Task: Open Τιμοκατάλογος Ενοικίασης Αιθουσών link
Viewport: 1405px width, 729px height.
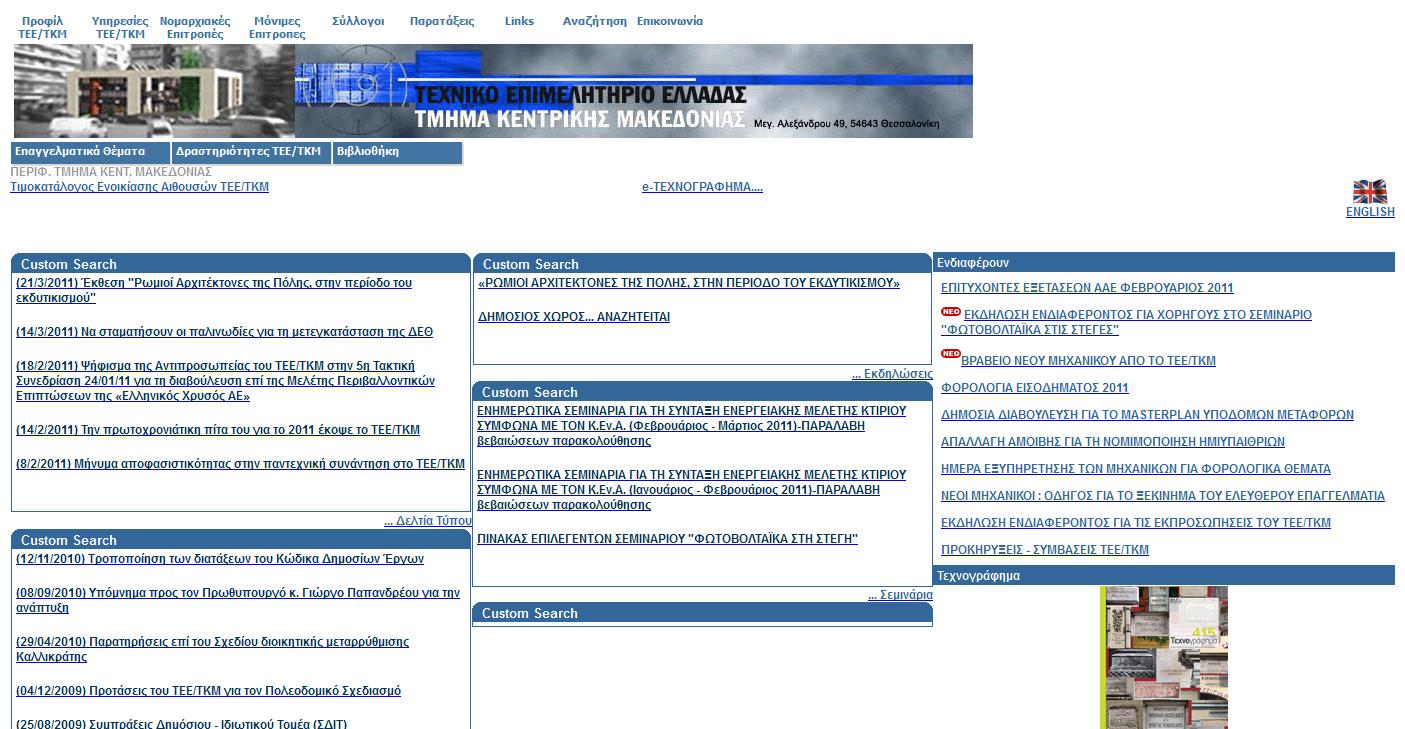Action: coord(139,187)
